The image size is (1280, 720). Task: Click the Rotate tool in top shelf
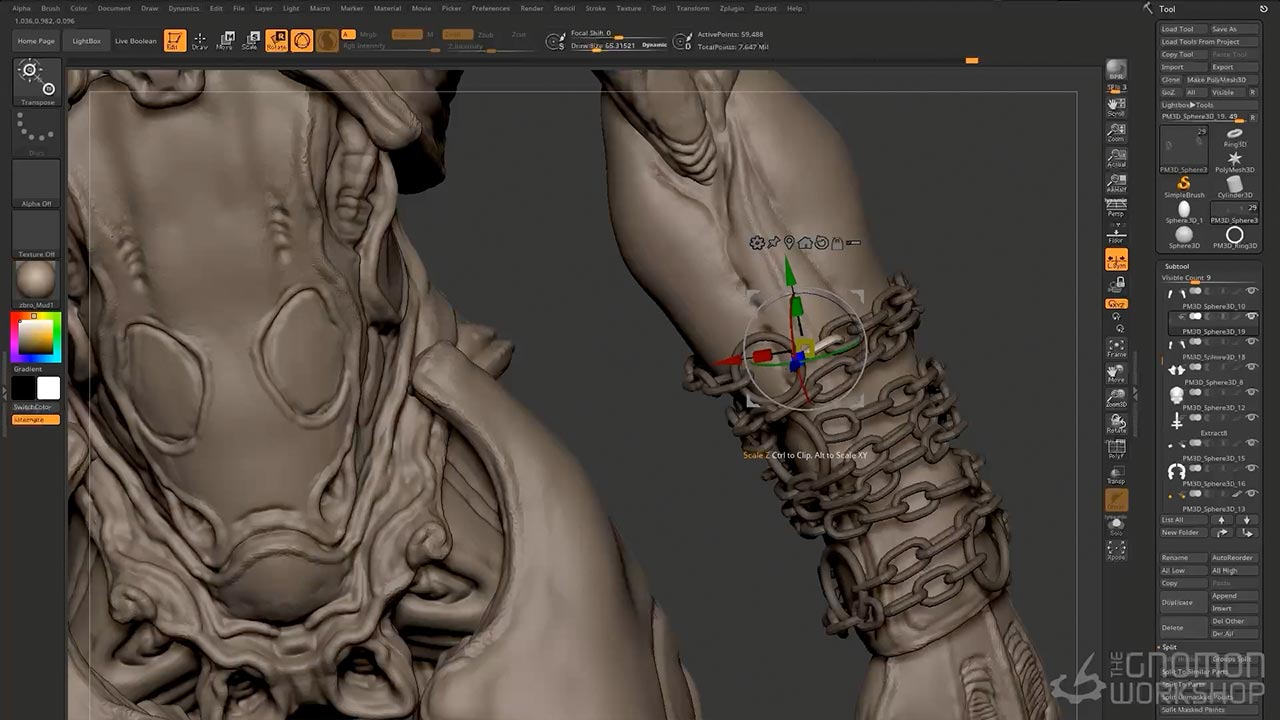pyautogui.click(x=276, y=41)
